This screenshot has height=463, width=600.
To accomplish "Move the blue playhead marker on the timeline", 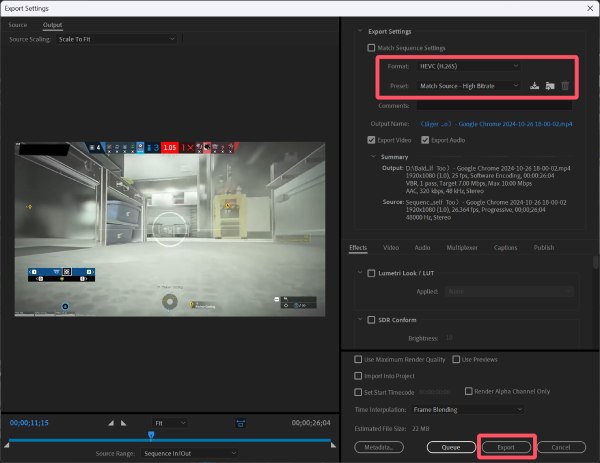I will (151, 435).
